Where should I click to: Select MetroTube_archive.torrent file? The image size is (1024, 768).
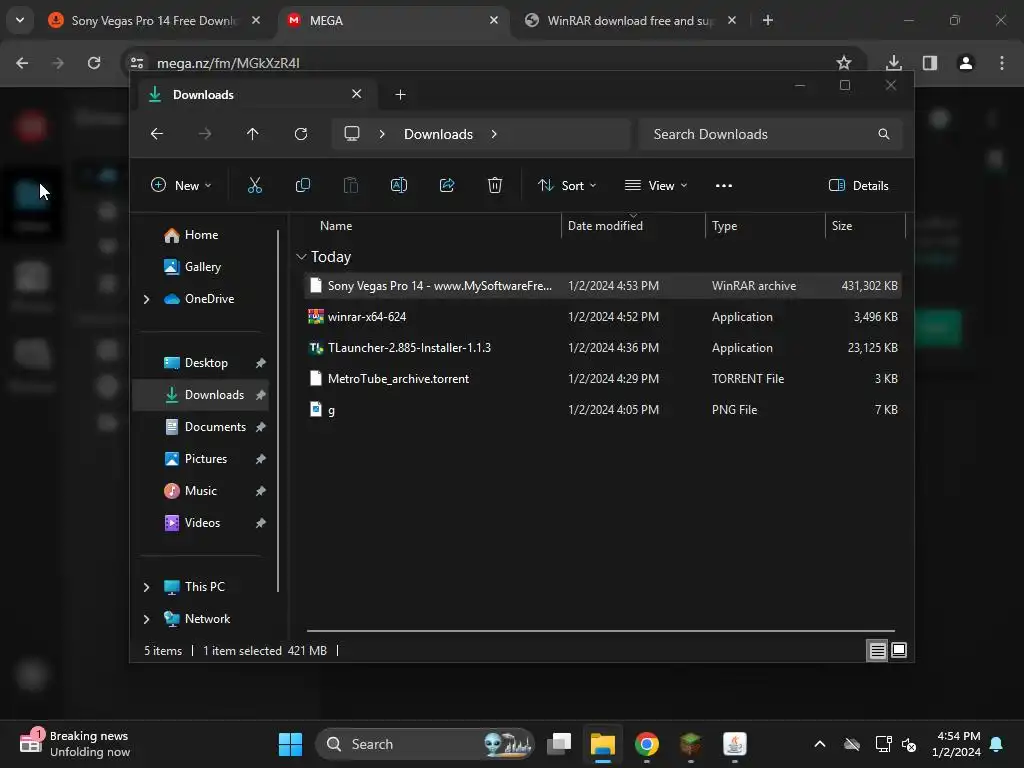coord(603,379)
